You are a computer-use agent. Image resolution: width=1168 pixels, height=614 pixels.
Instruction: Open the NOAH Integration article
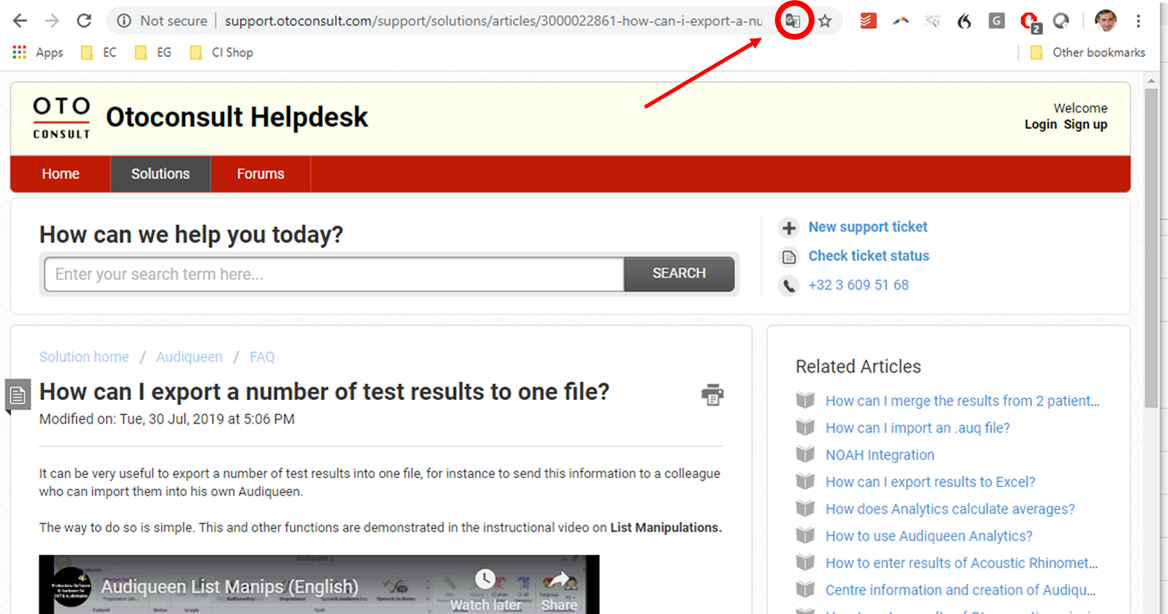click(880, 455)
